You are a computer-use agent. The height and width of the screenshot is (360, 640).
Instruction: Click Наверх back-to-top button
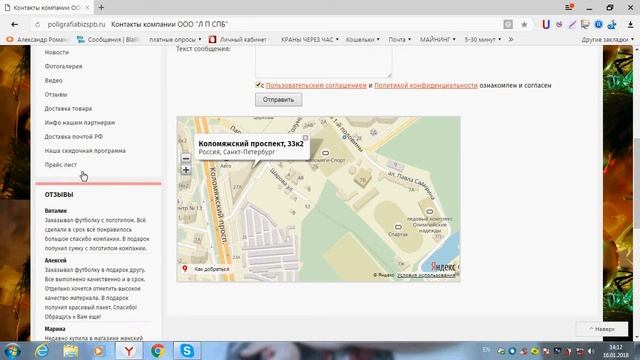(602, 329)
